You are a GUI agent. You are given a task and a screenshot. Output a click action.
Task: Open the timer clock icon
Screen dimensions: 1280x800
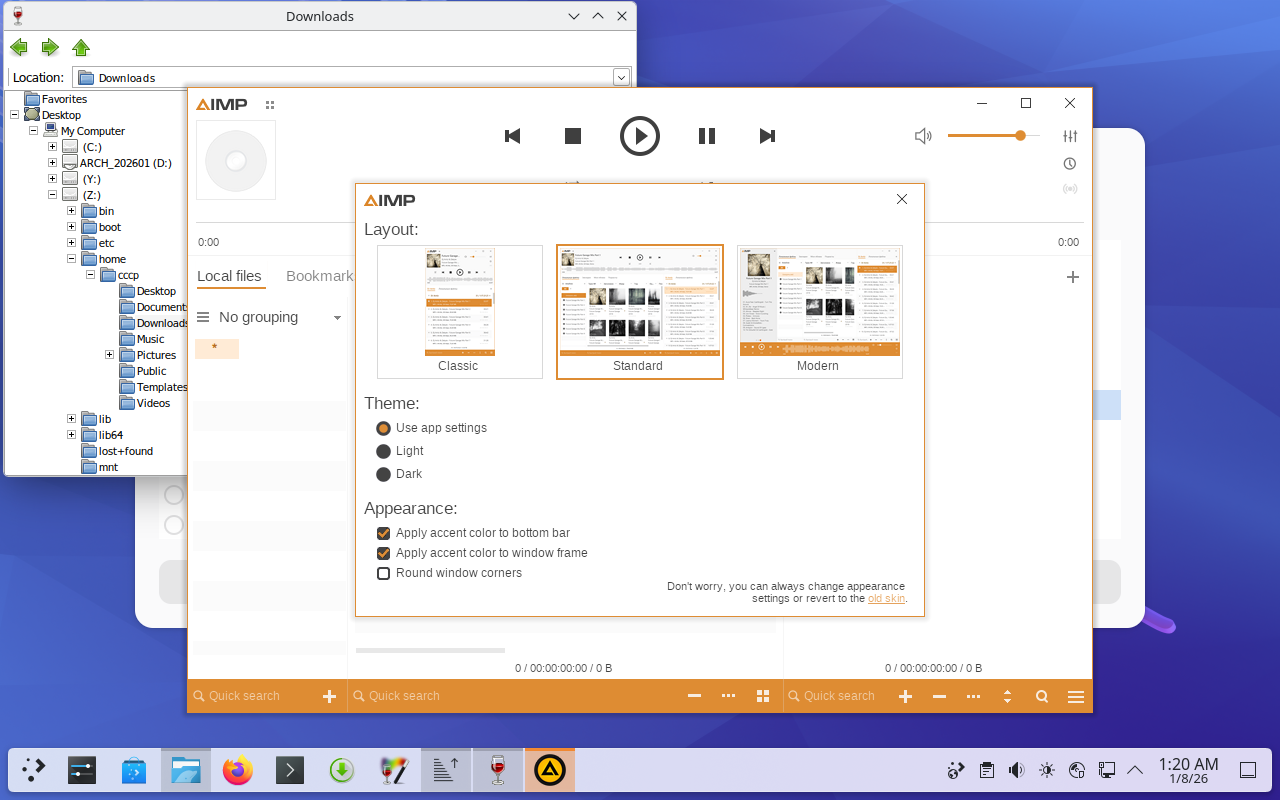pos(1070,163)
